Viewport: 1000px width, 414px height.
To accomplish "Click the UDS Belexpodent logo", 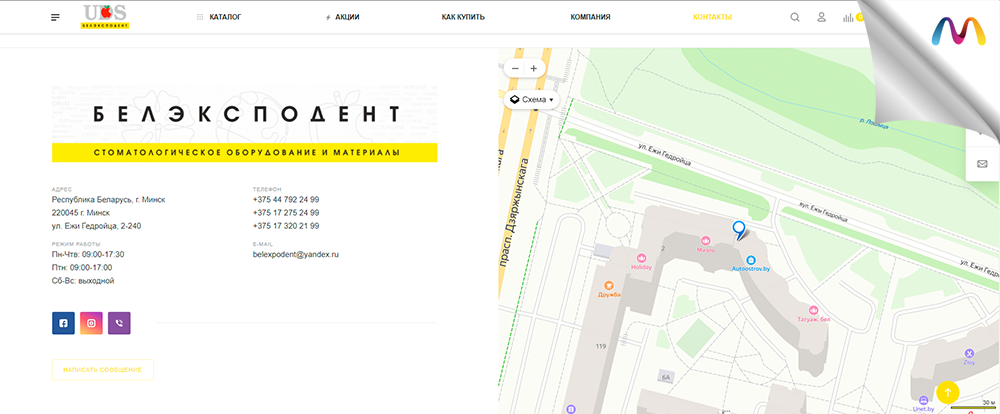I will click(106, 17).
